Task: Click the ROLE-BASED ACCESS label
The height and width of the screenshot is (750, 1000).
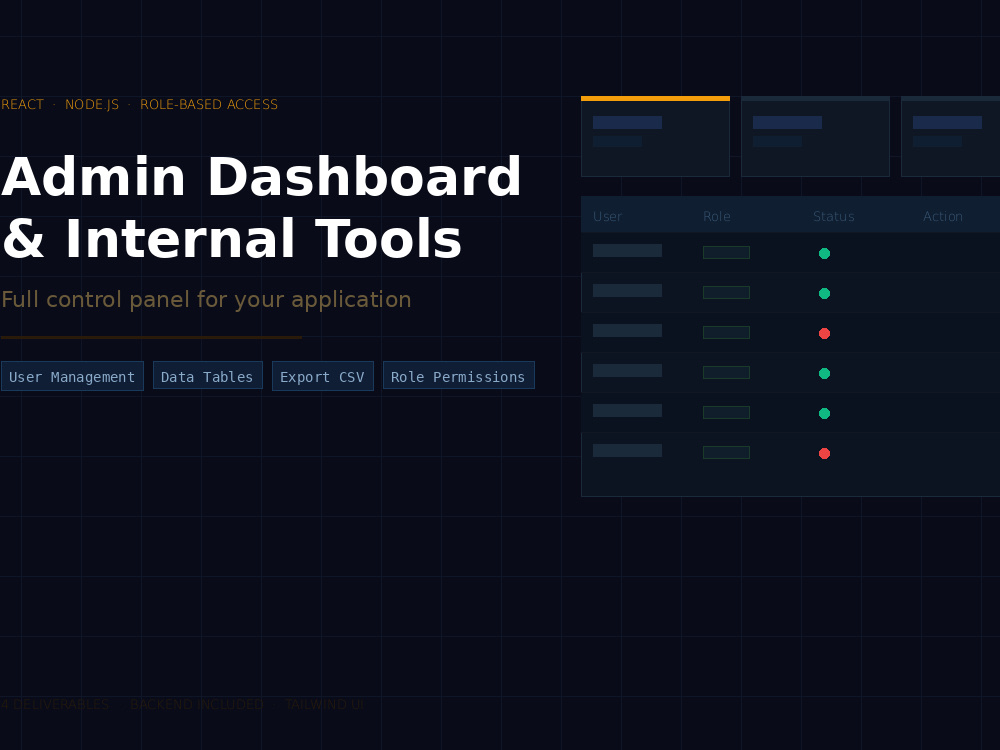Action: (x=209, y=105)
